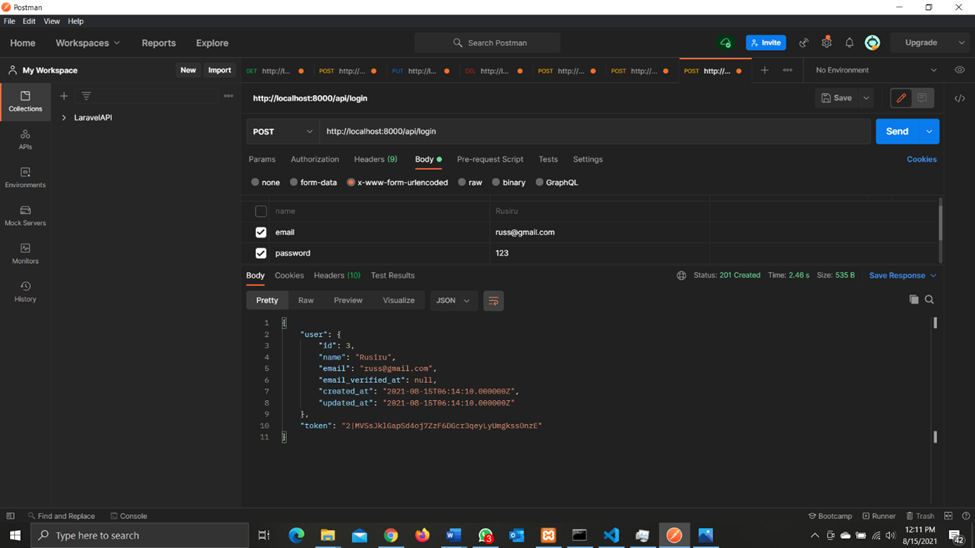Viewport: 975px width, 548px height.
Task: Switch to the Pre-request Script tab
Action: 490,159
